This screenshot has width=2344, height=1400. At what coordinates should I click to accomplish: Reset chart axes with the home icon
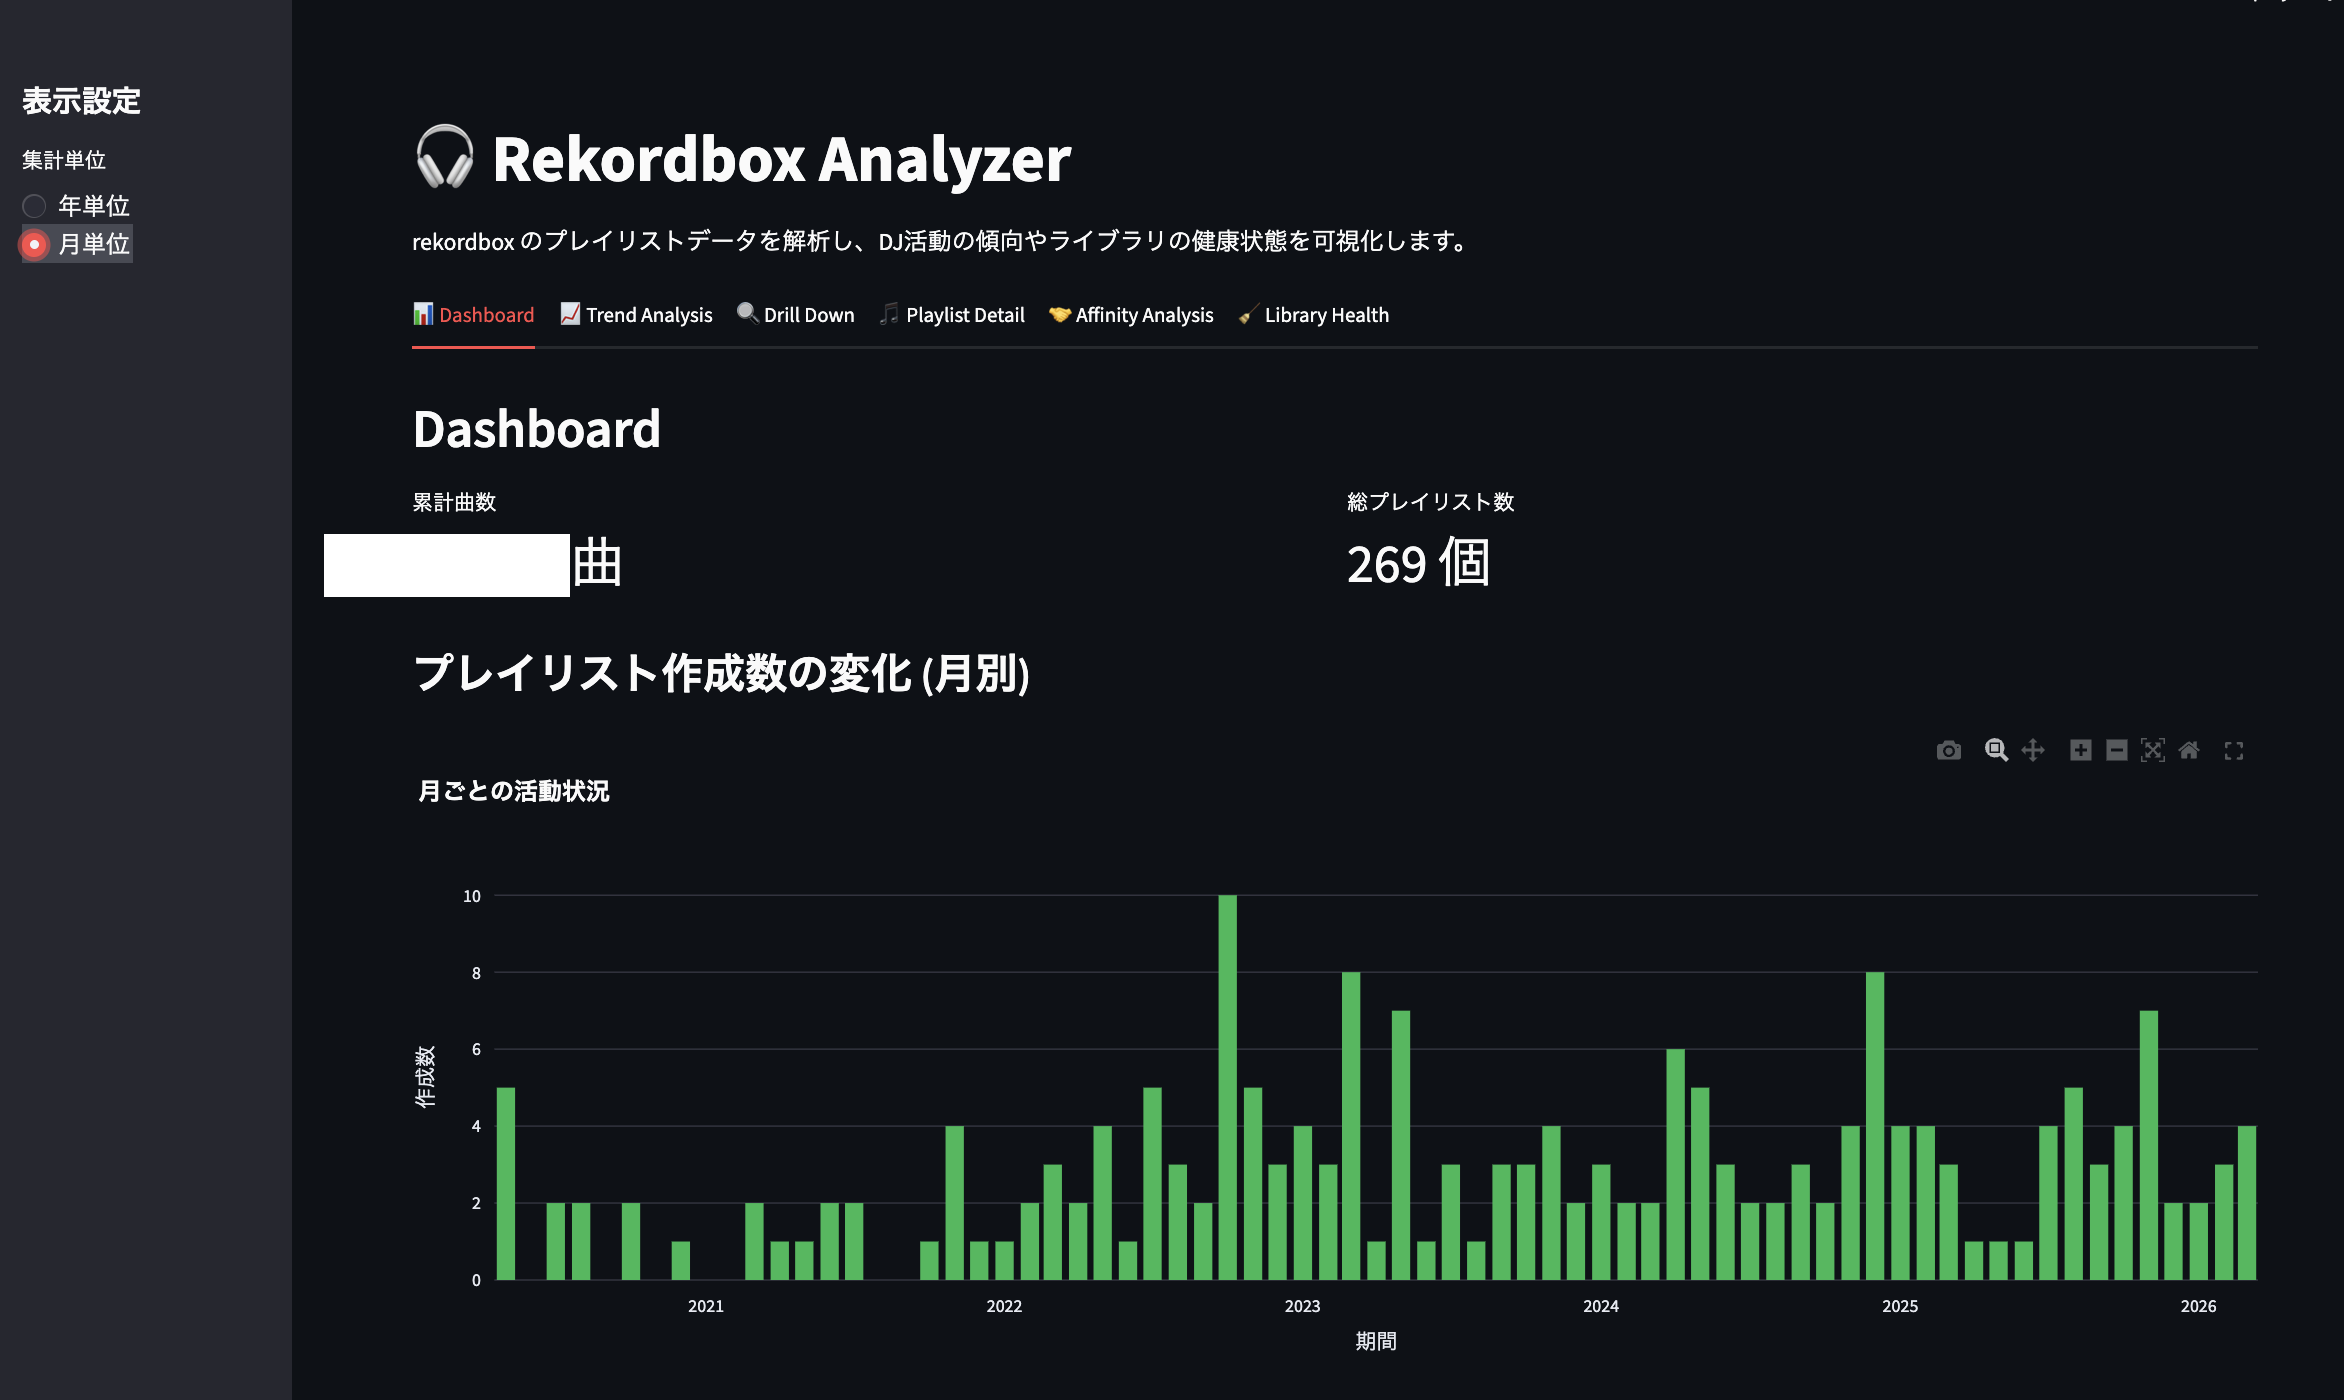click(2189, 751)
